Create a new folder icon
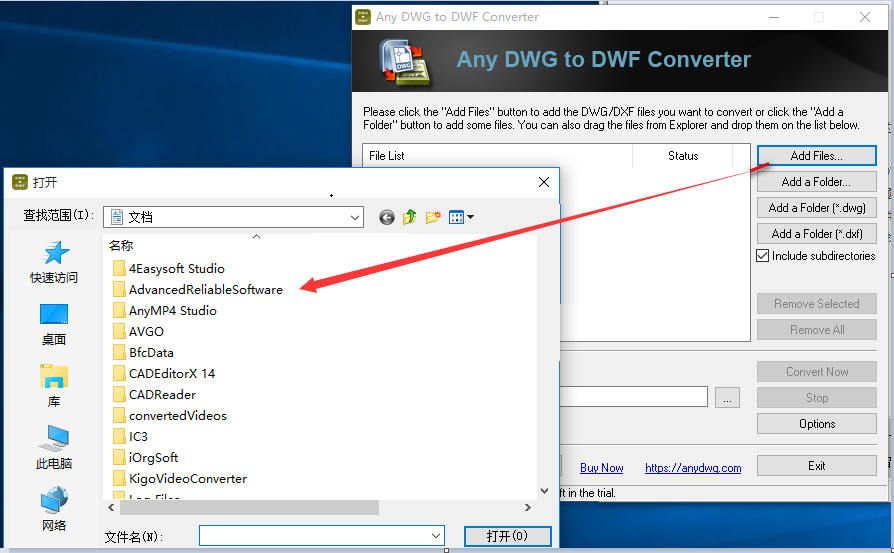Screen dimensions: 894x553 433,217
